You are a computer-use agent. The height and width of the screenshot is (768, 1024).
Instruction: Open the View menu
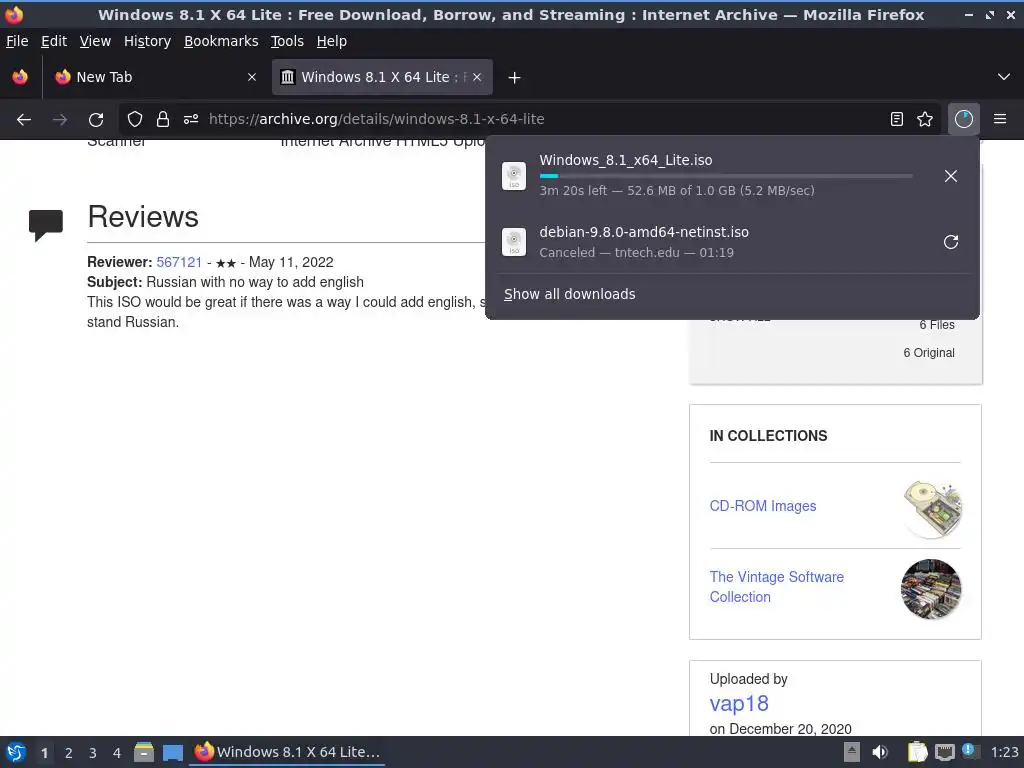coord(95,41)
